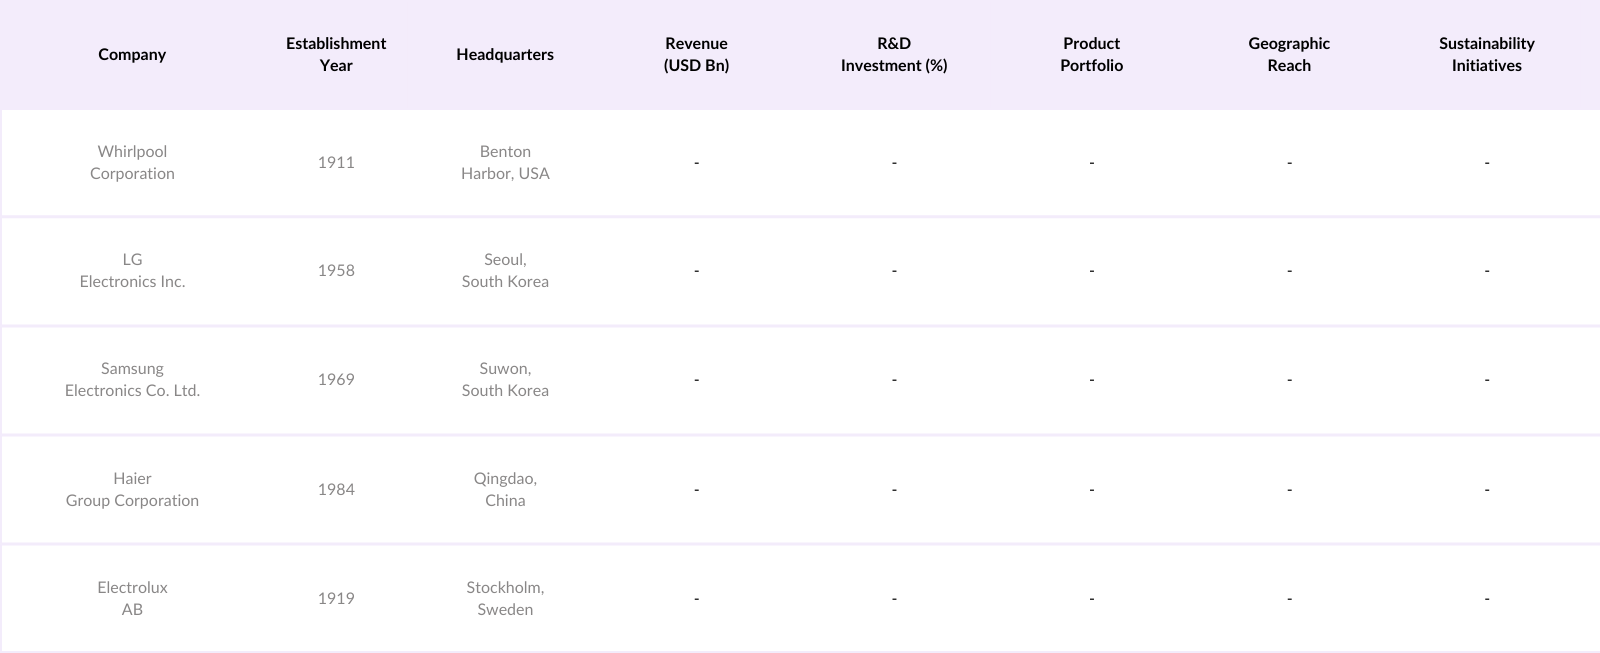The width and height of the screenshot is (1600, 653).
Task: Select the Headquarters column header
Action: 505,54
